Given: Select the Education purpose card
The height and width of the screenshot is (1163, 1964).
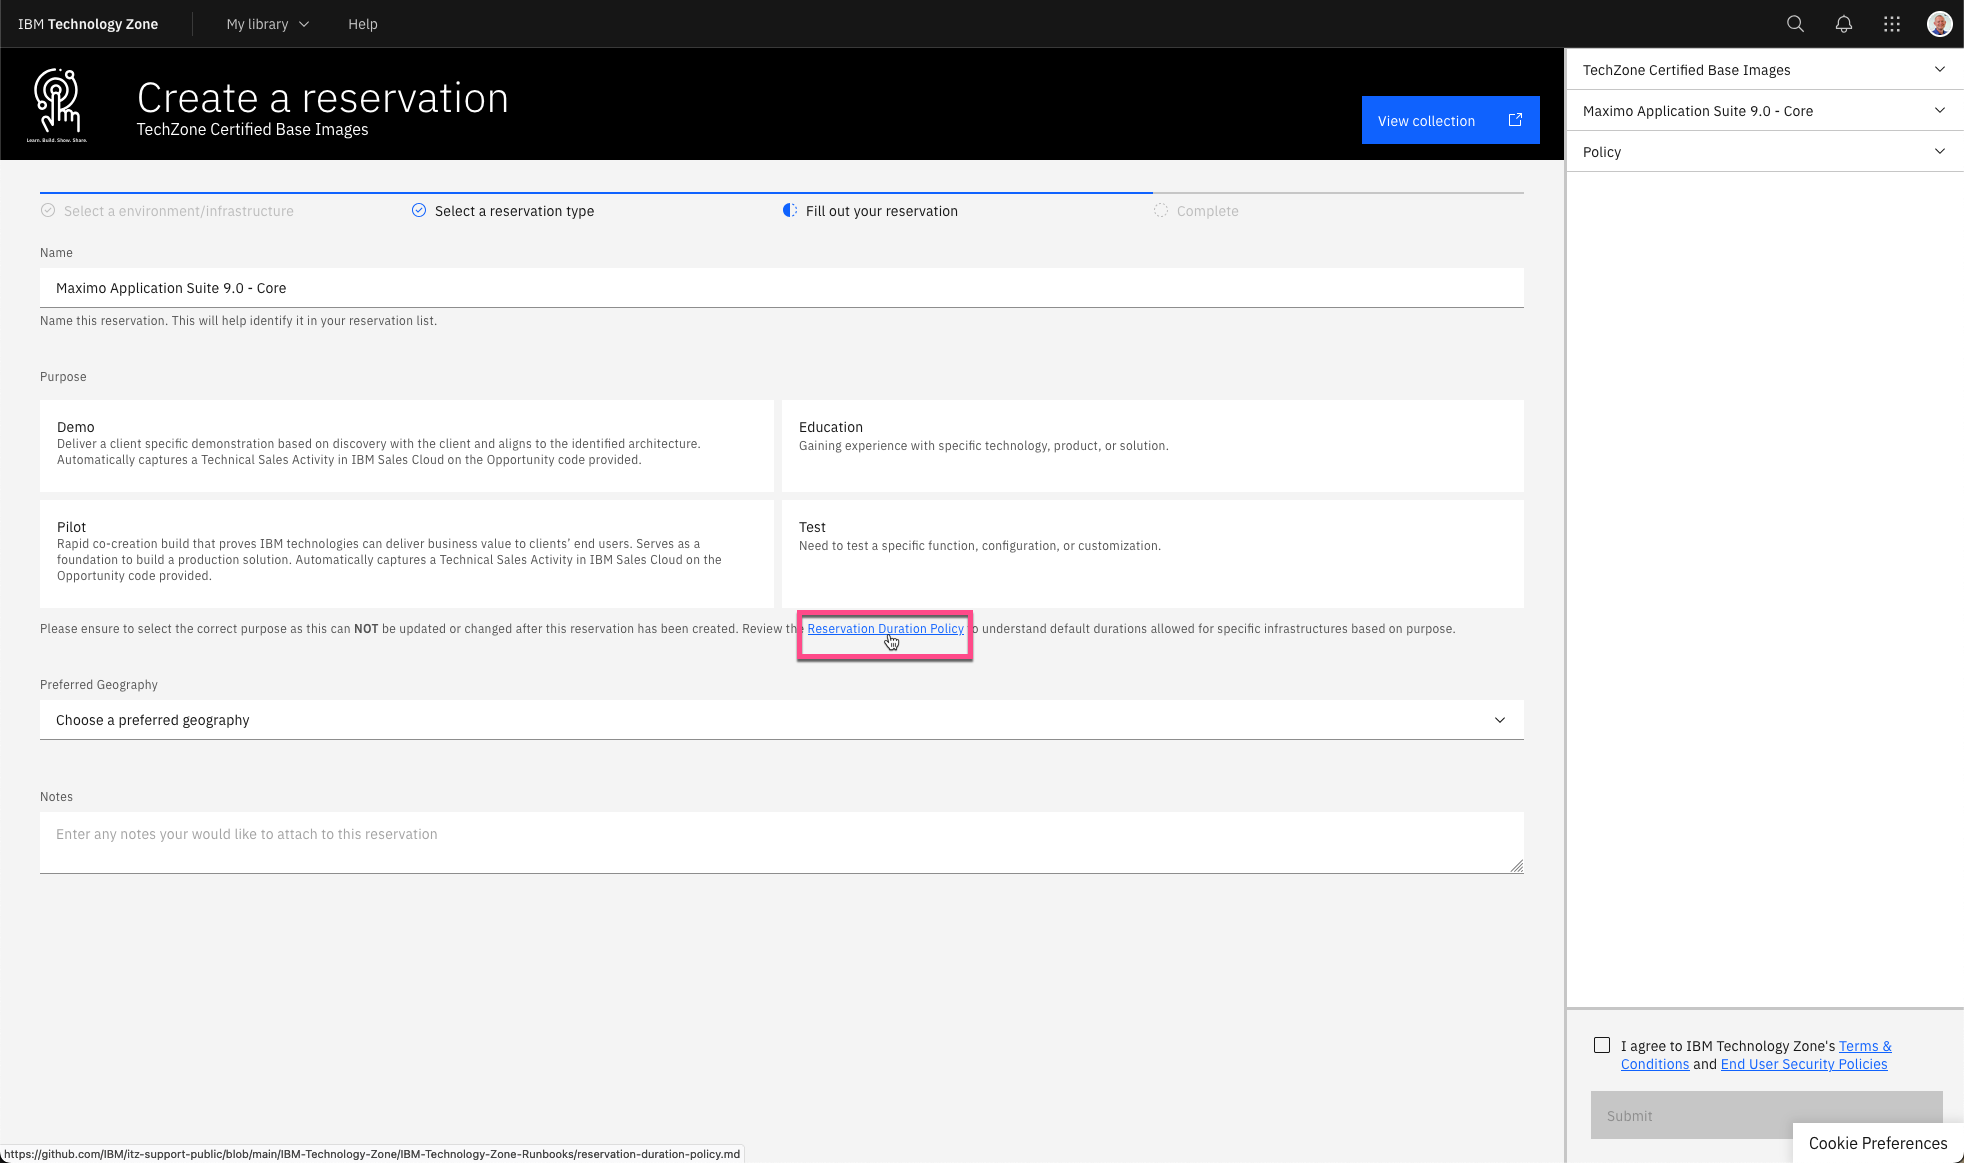Looking at the screenshot, I should point(1153,446).
